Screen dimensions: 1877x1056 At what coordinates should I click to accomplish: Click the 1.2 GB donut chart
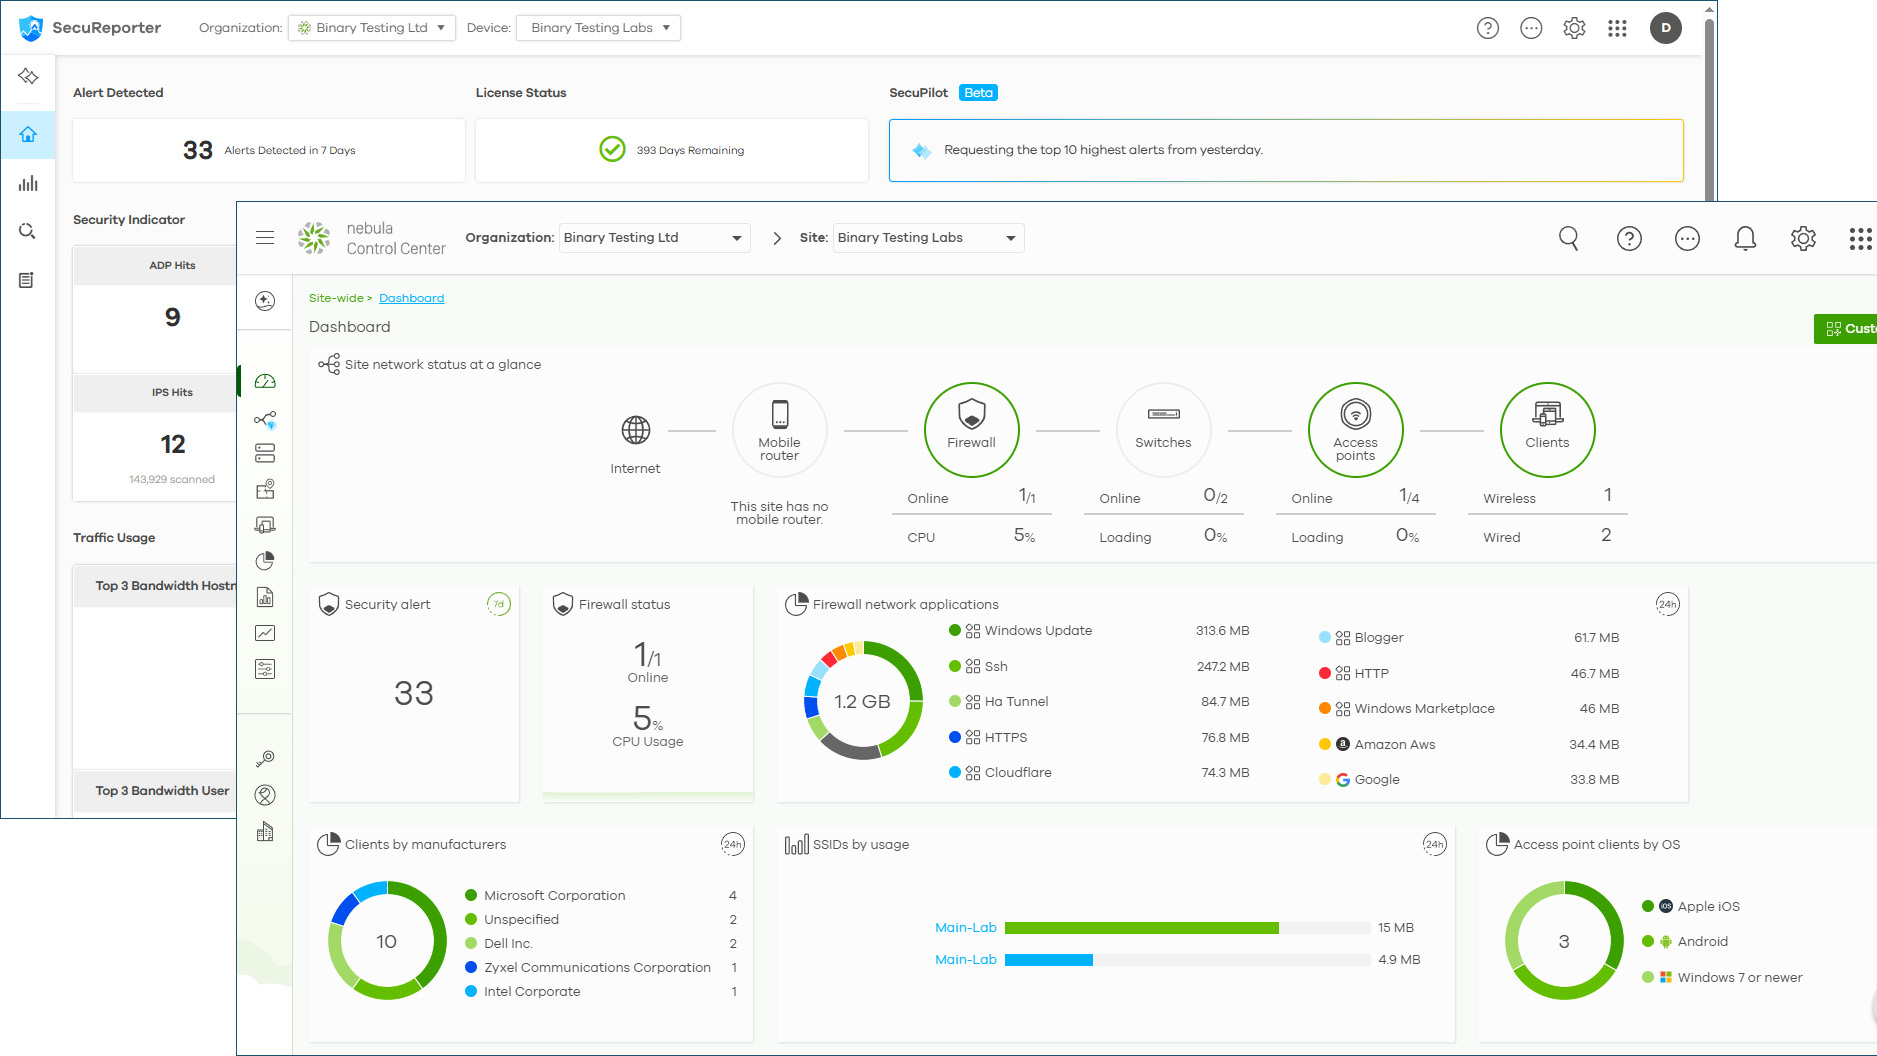click(x=862, y=701)
